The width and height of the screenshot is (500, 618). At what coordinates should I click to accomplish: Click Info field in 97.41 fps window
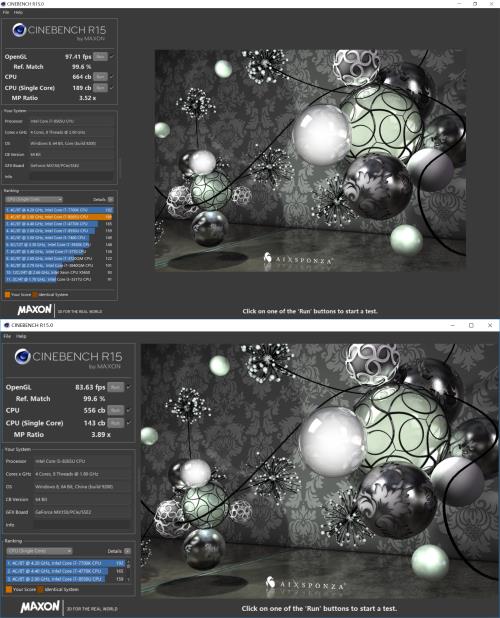(72, 177)
